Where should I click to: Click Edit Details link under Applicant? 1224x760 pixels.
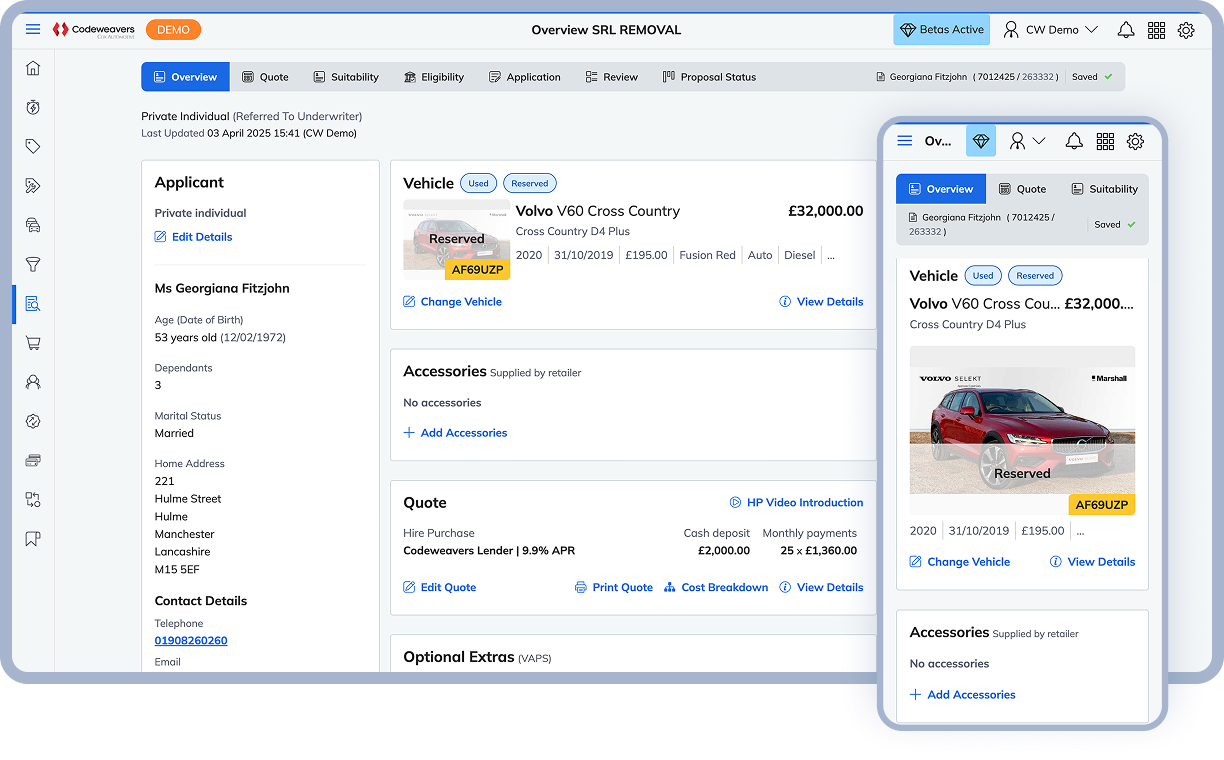[x=193, y=237]
